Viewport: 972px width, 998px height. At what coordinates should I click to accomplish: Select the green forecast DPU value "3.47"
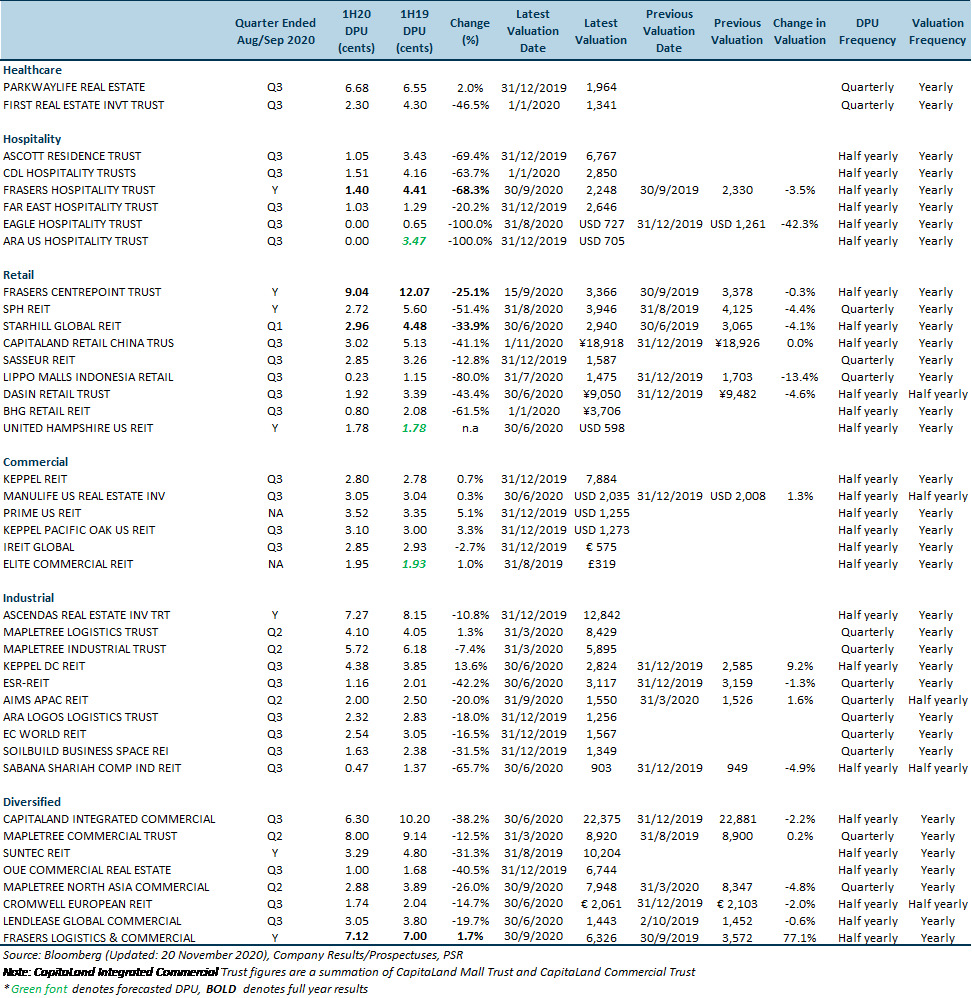click(414, 241)
